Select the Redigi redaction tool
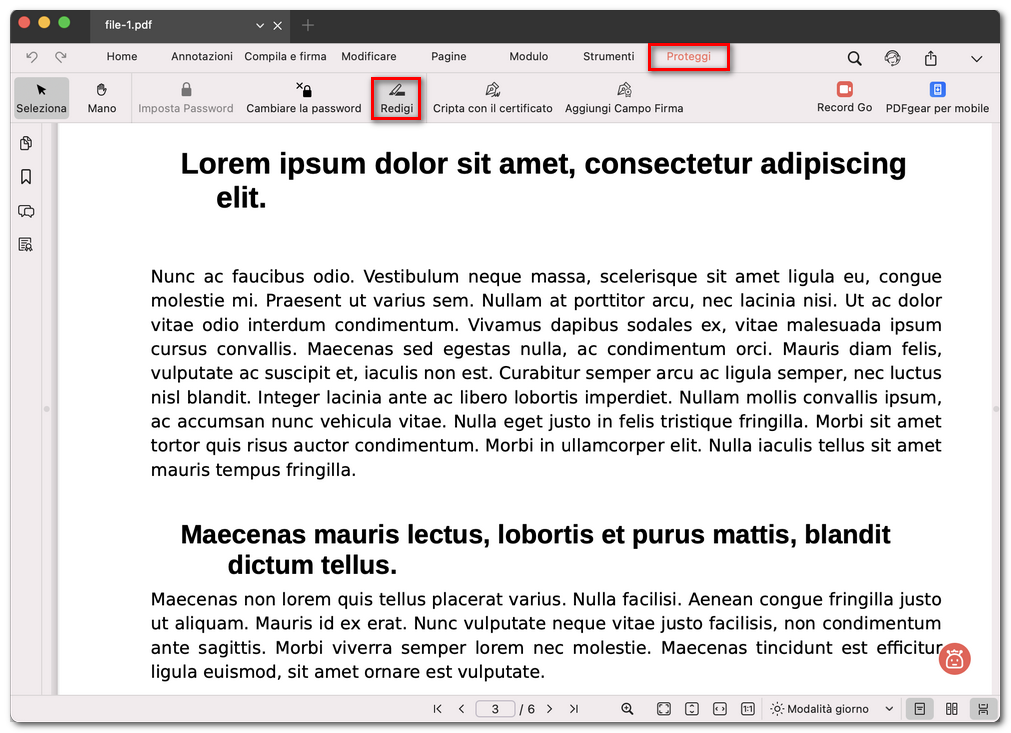Viewport: 1011px width, 733px height. coord(396,97)
